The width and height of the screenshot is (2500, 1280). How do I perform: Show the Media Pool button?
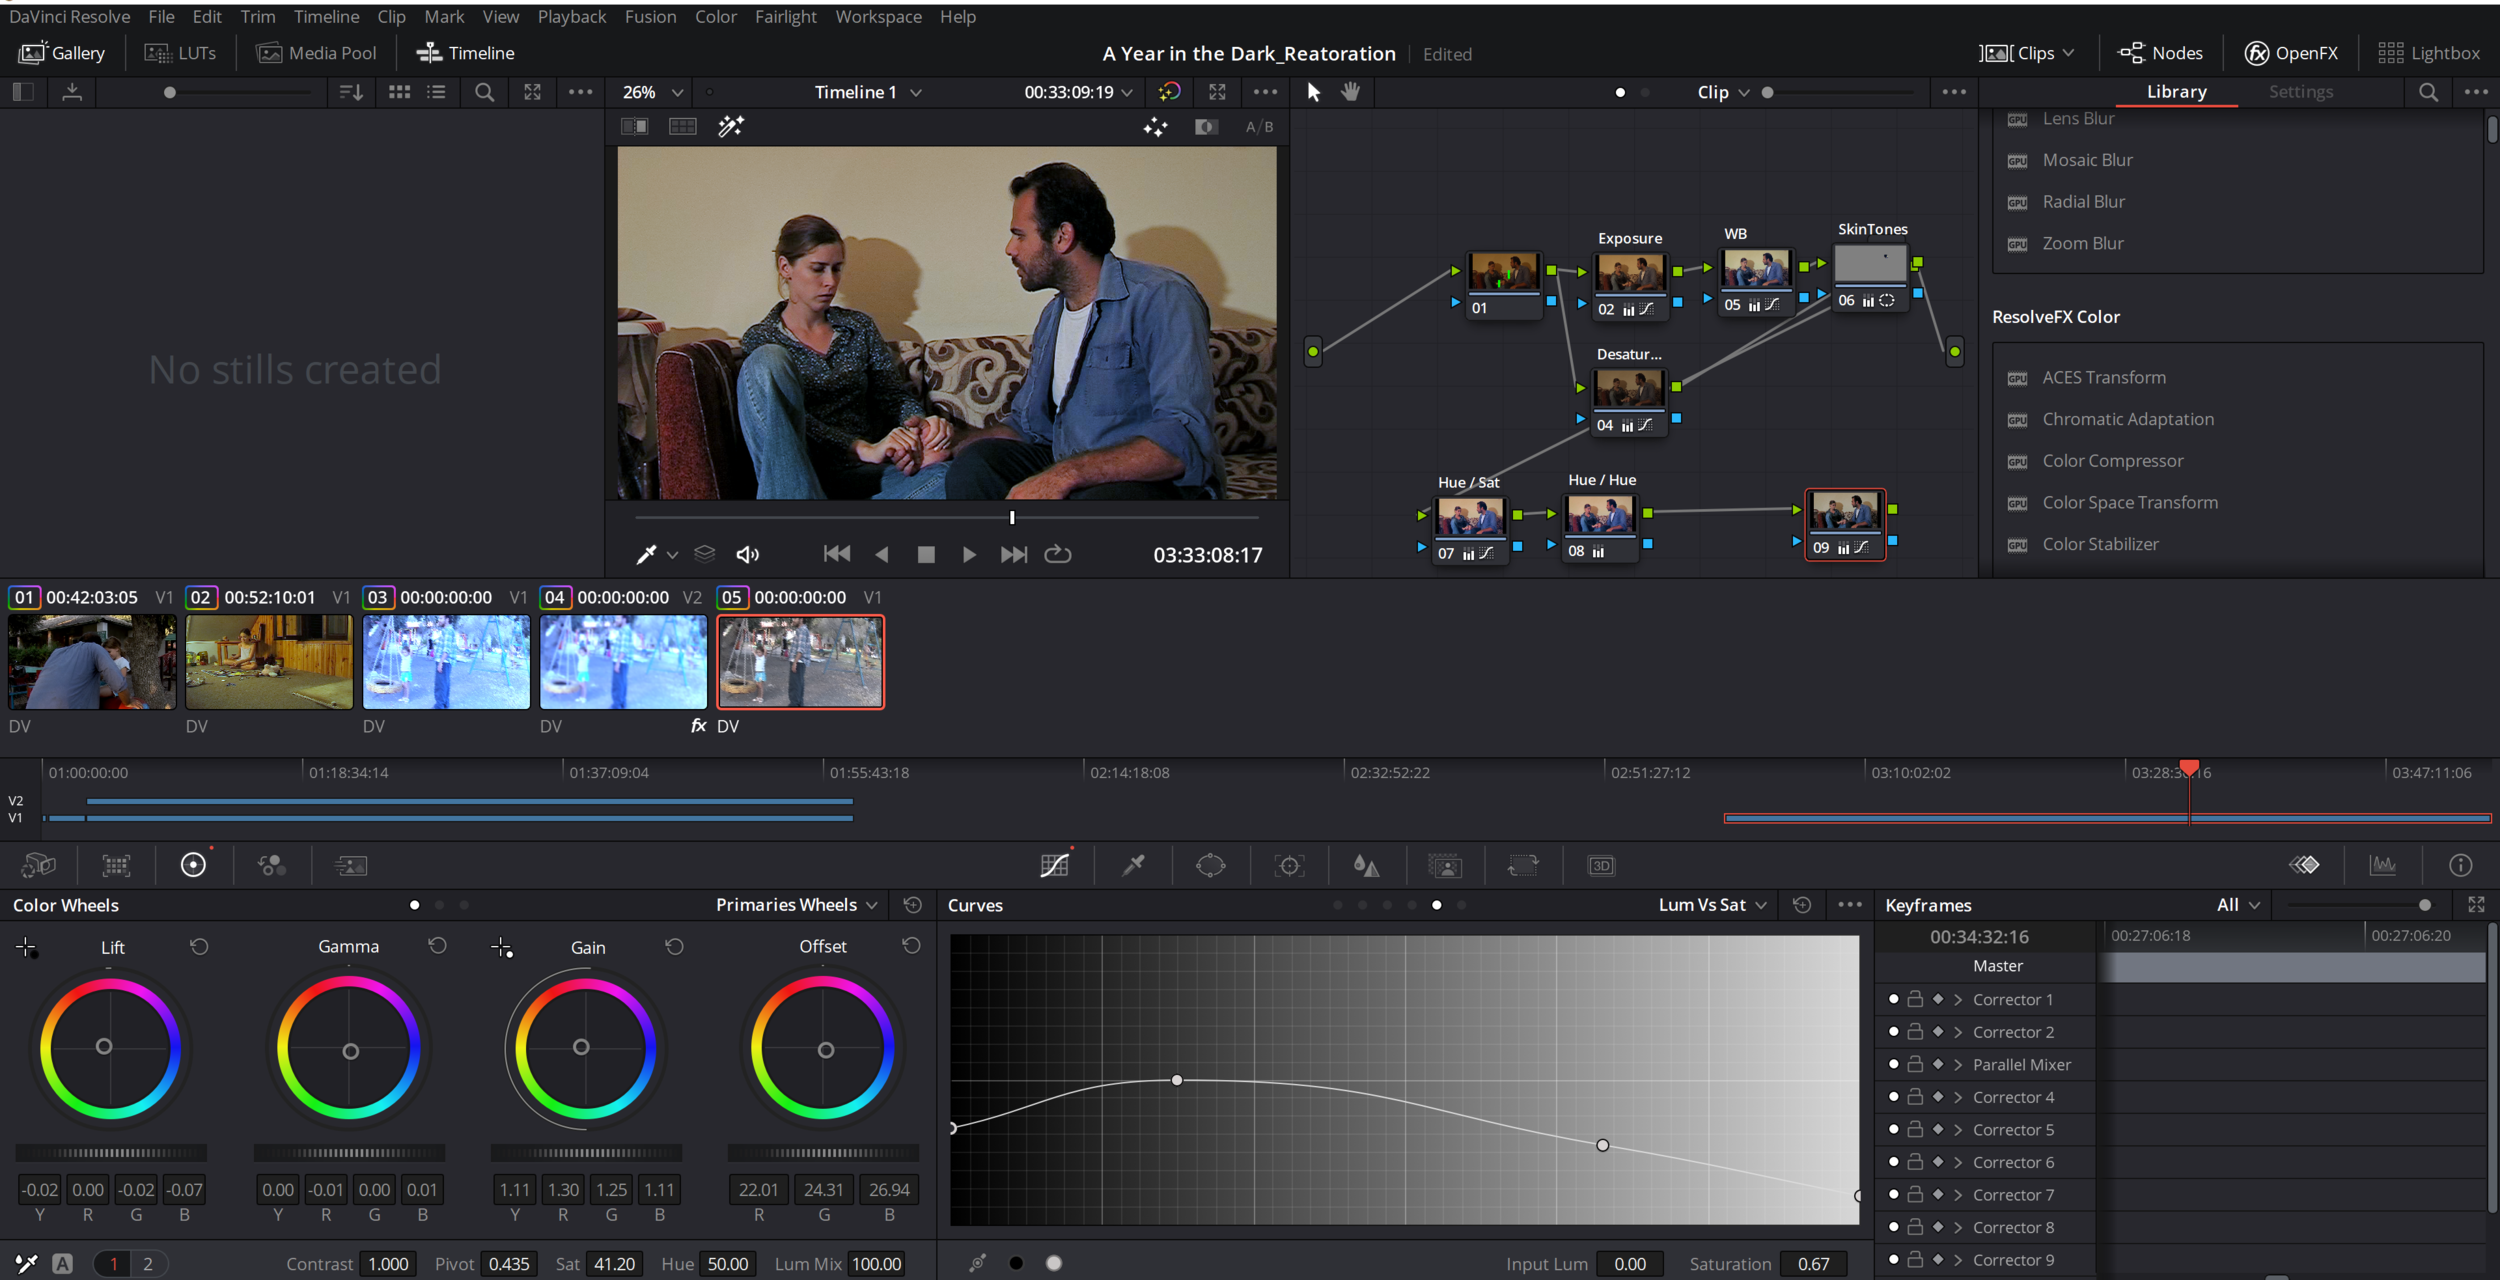pos(317,53)
